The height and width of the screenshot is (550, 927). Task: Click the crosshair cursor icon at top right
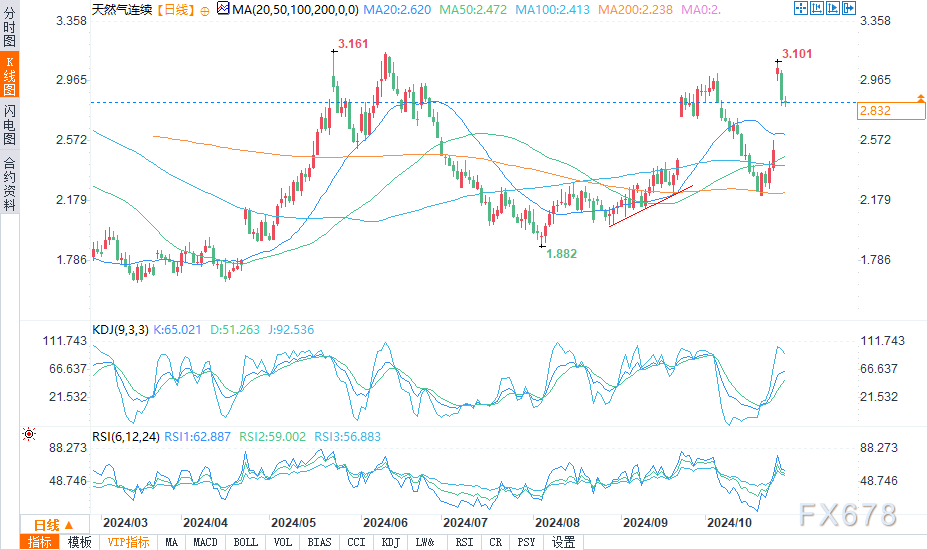point(801,8)
